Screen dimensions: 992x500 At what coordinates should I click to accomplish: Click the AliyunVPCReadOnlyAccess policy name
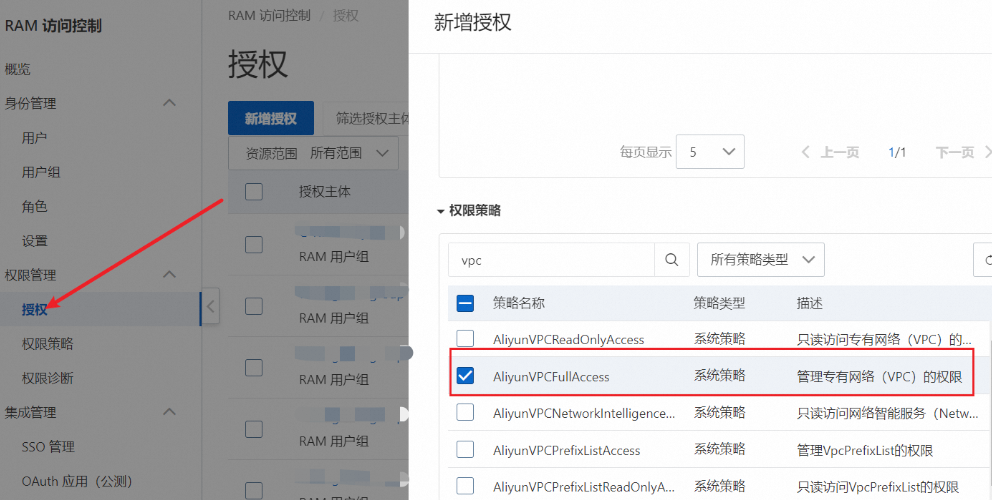tap(568, 339)
